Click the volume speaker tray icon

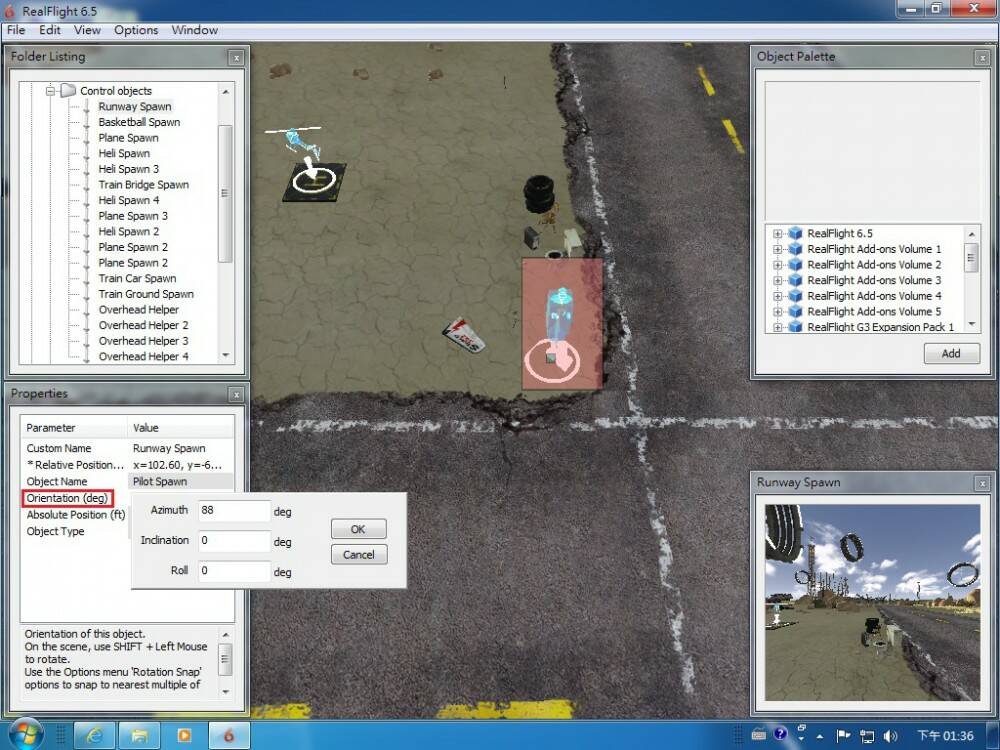[891, 736]
